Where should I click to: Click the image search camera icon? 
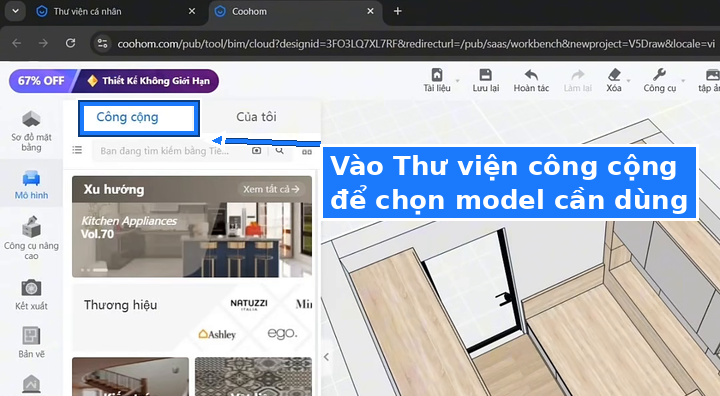point(257,150)
